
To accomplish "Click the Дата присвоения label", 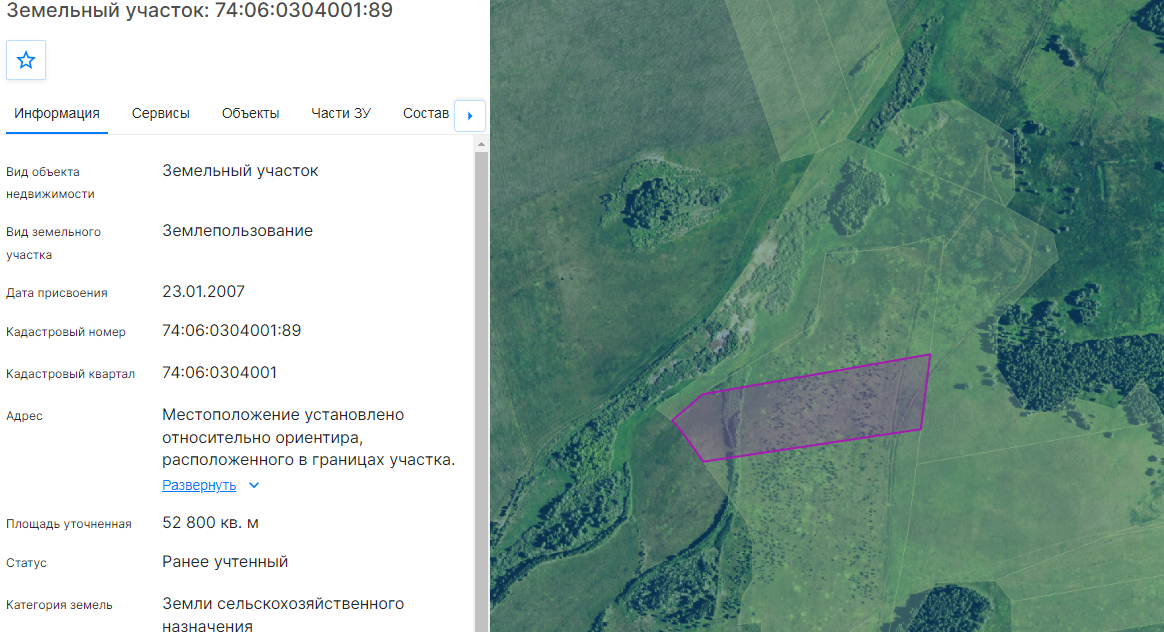I will (x=56, y=293).
